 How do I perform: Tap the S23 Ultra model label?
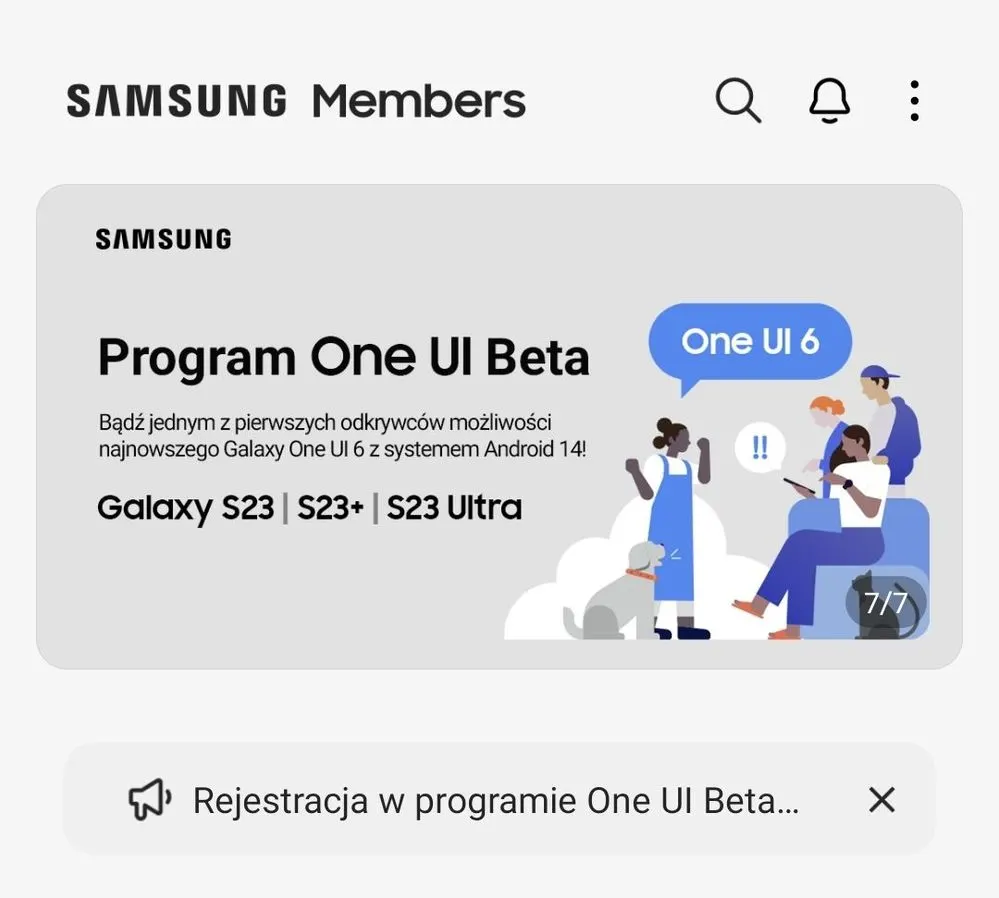tap(454, 508)
